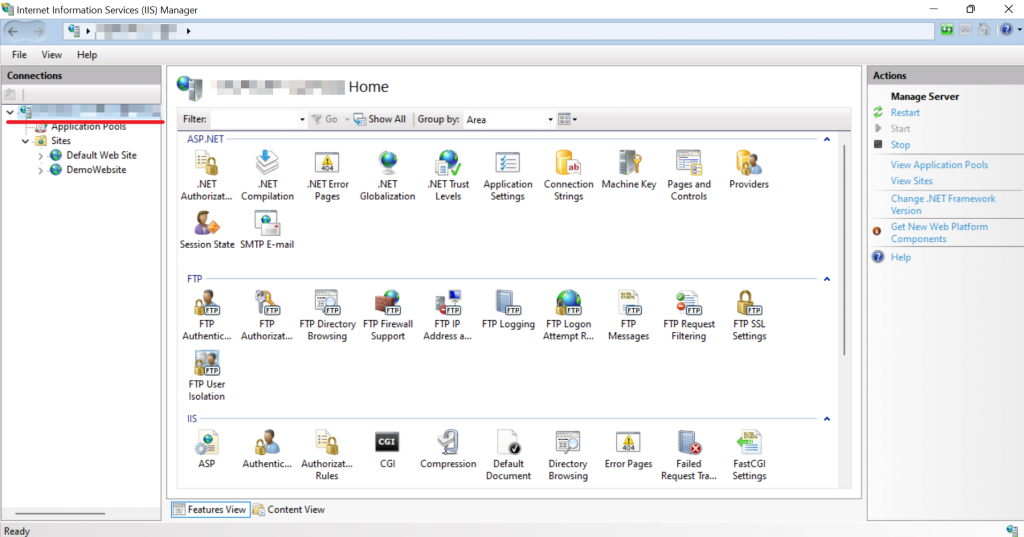Click Show All in filter bar
Screen dimensions: 1024x537
click(379, 119)
